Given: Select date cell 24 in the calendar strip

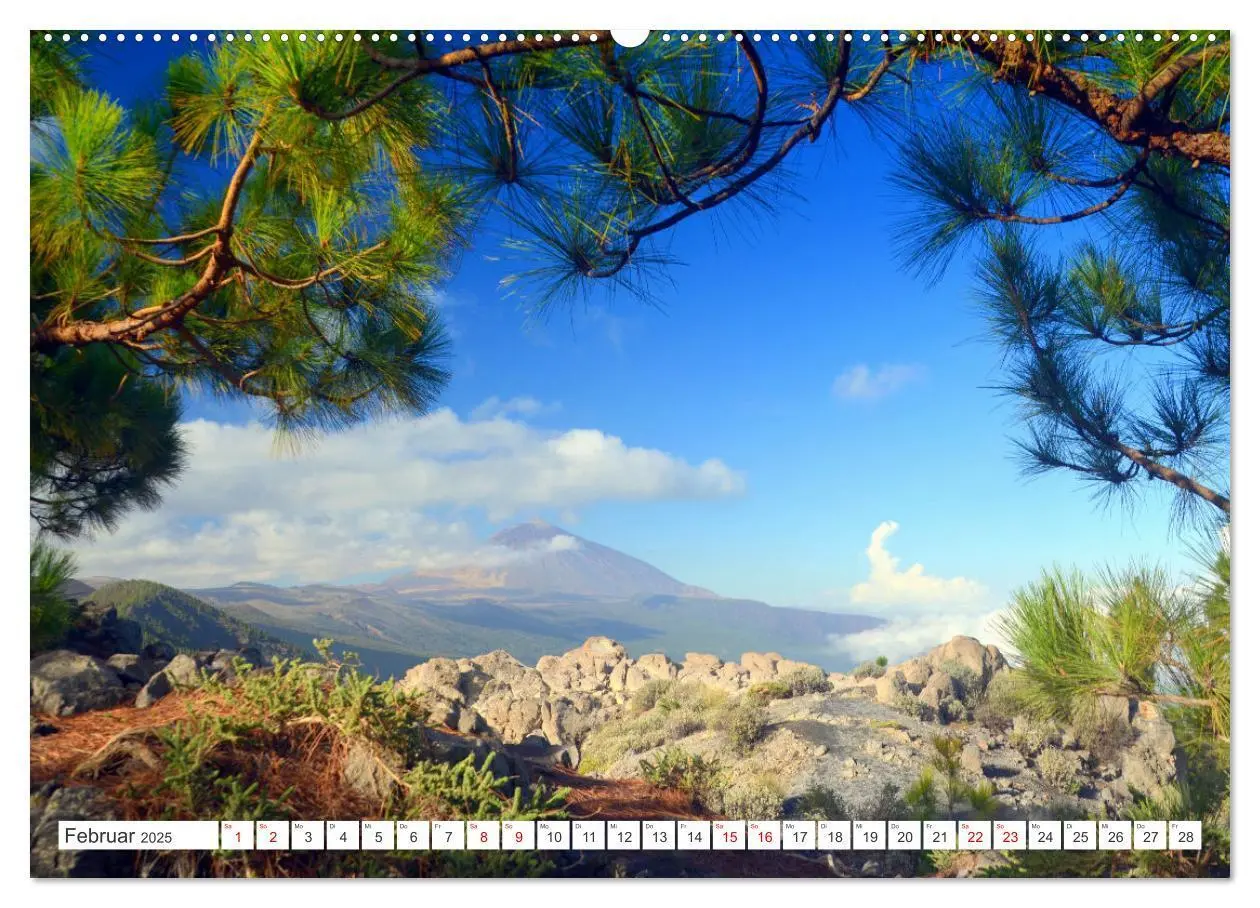Looking at the screenshot, I should [1044, 836].
